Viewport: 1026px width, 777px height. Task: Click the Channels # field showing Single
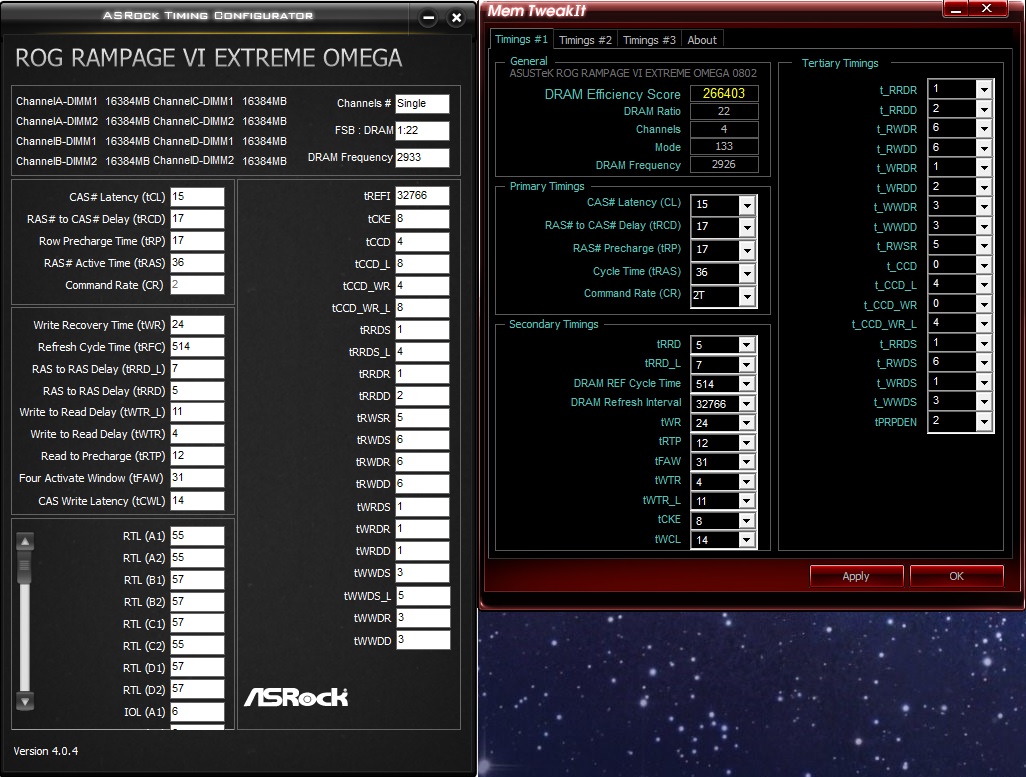[422, 103]
